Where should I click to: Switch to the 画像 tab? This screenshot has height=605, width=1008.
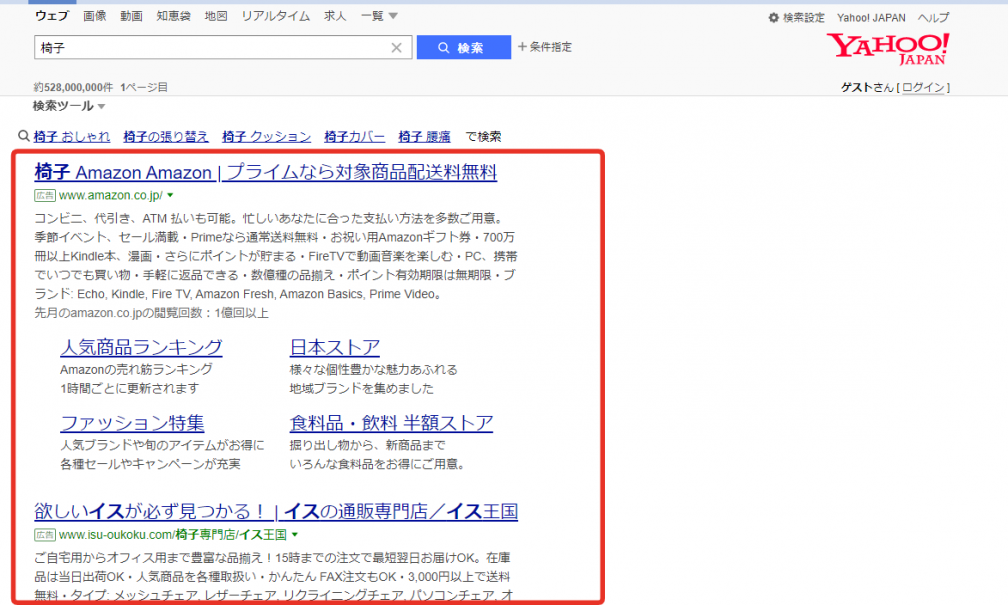tap(95, 16)
